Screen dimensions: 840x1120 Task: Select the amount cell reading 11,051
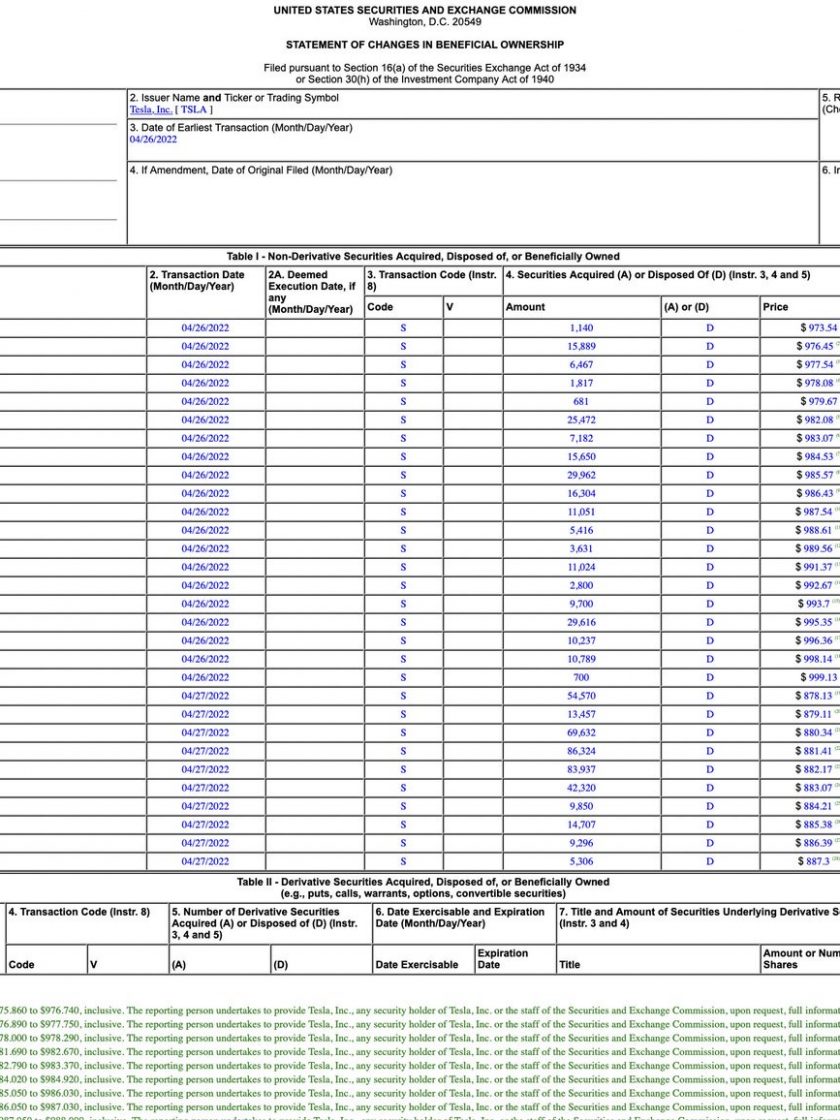pyautogui.click(x=581, y=512)
